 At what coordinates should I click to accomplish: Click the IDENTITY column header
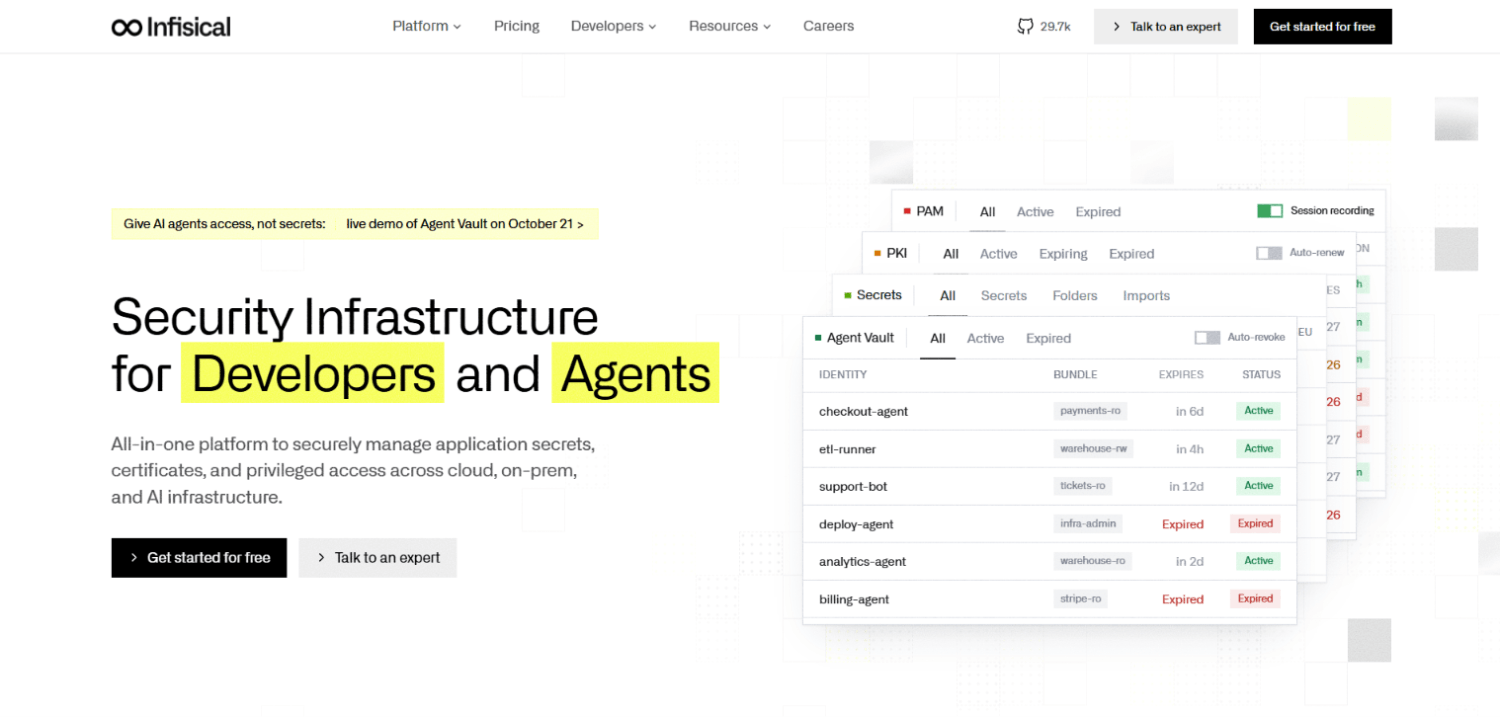pos(843,375)
